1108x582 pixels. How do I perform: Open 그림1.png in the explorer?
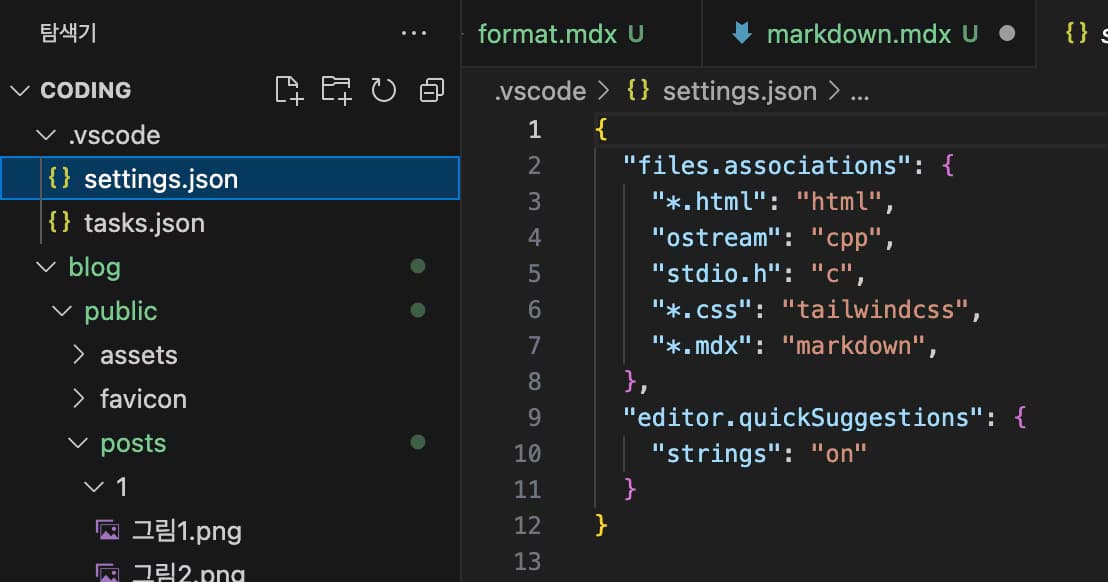pos(230,530)
